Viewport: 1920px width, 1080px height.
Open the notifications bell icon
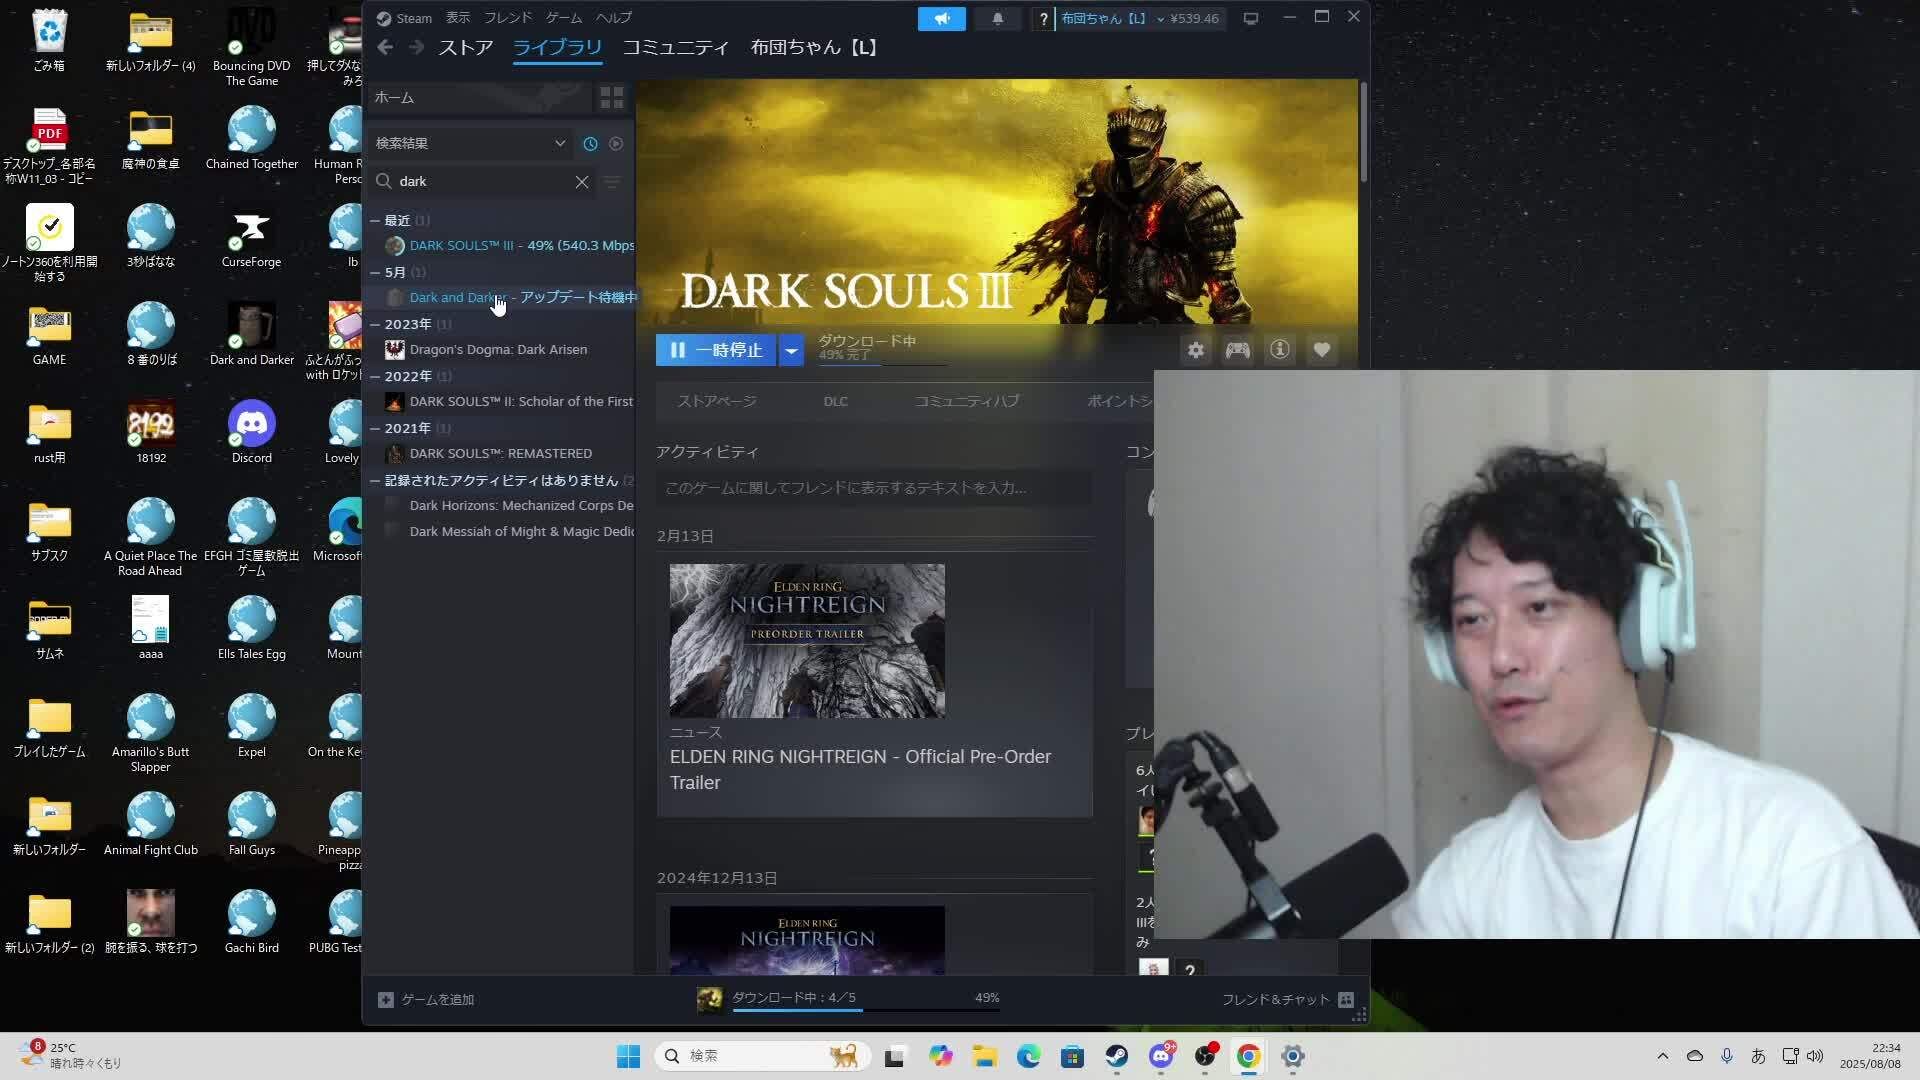tap(997, 18)
